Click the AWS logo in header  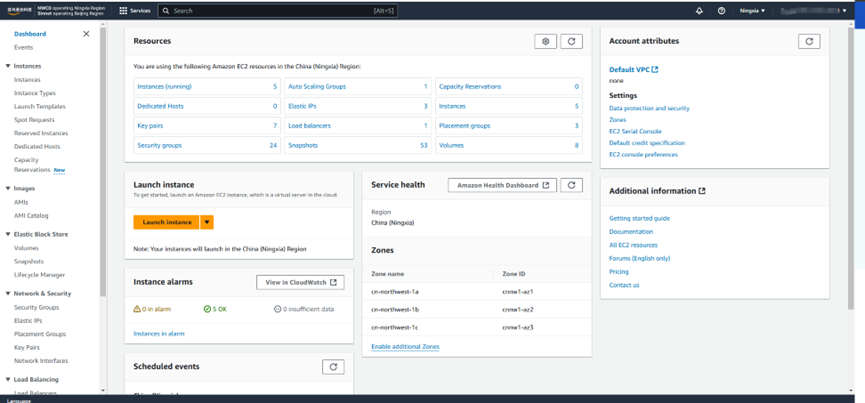[18, 10]
